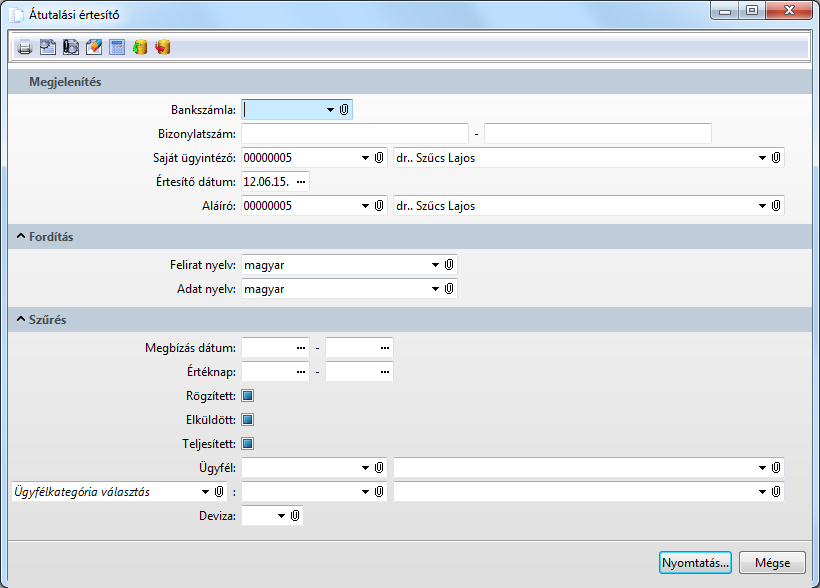Click paperclip icon beside Bankszámla field

pos(344,110)
